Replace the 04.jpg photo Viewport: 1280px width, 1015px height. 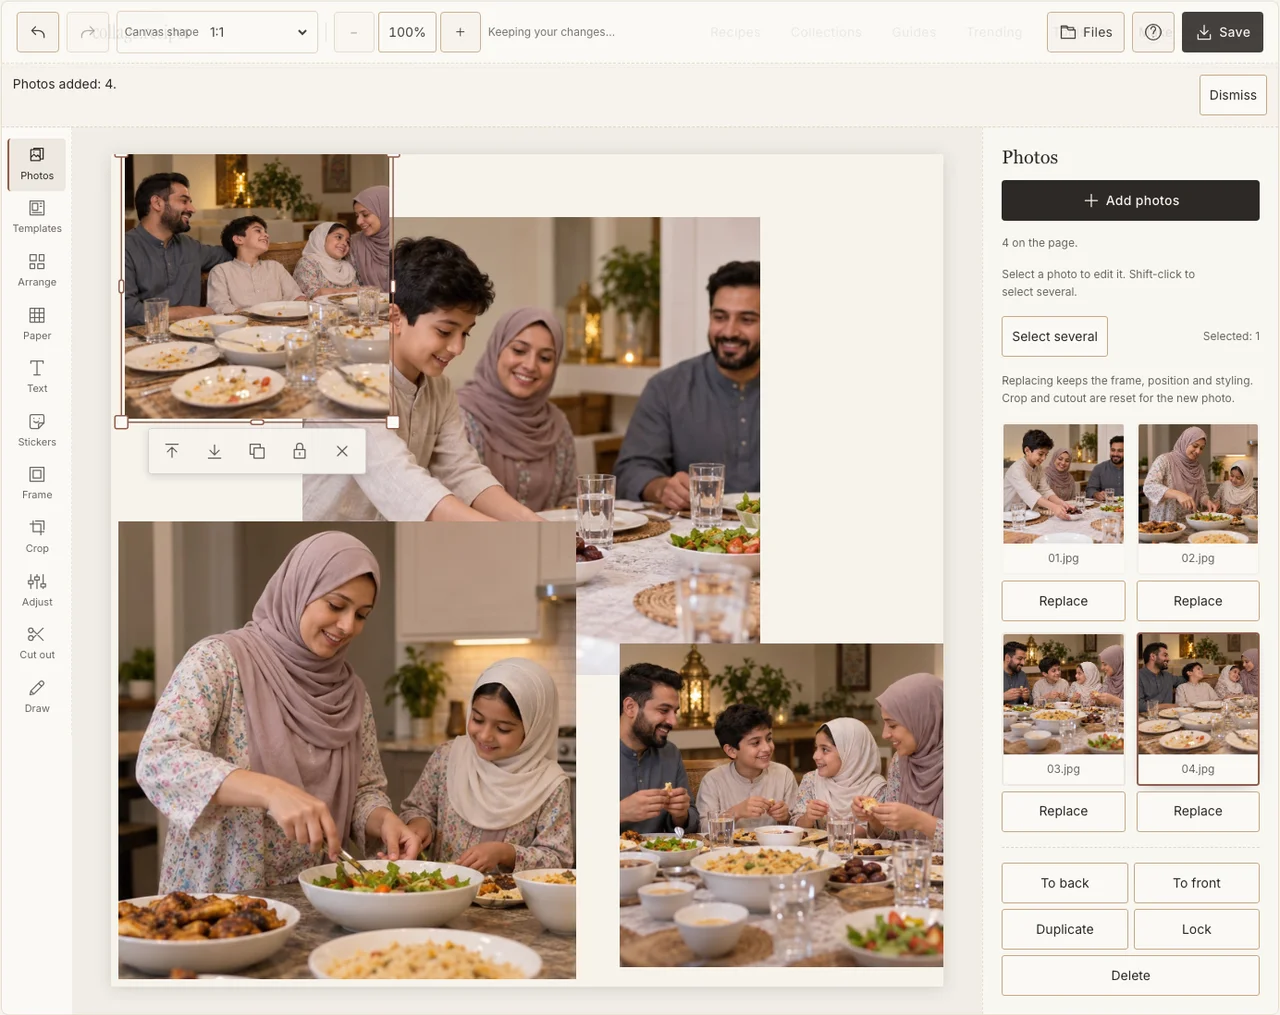coord(1198,811)
